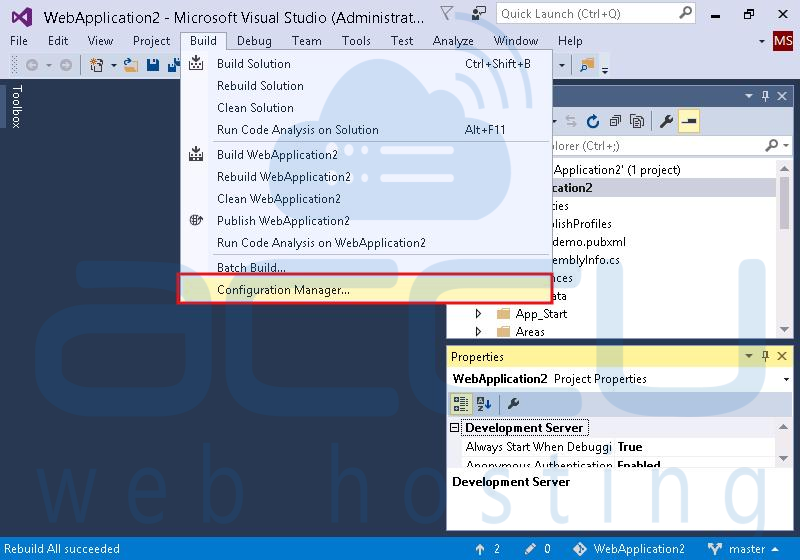Select Build WebApplication2

tap(366, 155)
